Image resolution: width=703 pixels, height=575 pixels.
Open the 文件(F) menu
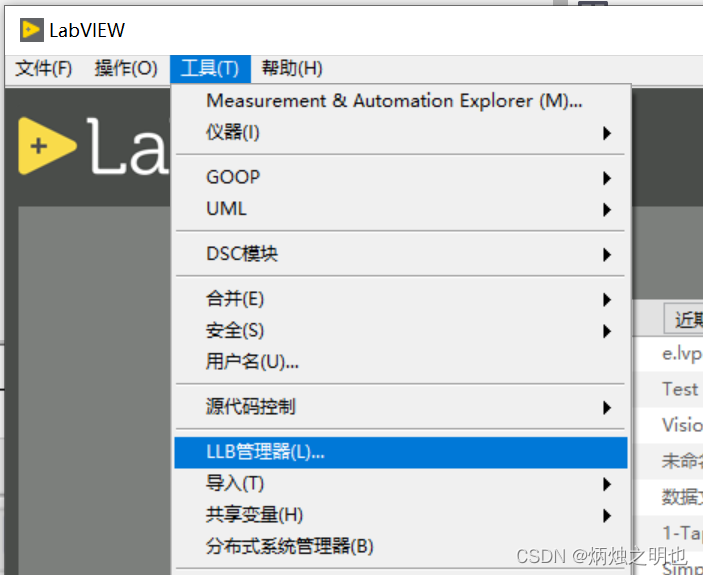pyautogui.click(x=43, y=69)
